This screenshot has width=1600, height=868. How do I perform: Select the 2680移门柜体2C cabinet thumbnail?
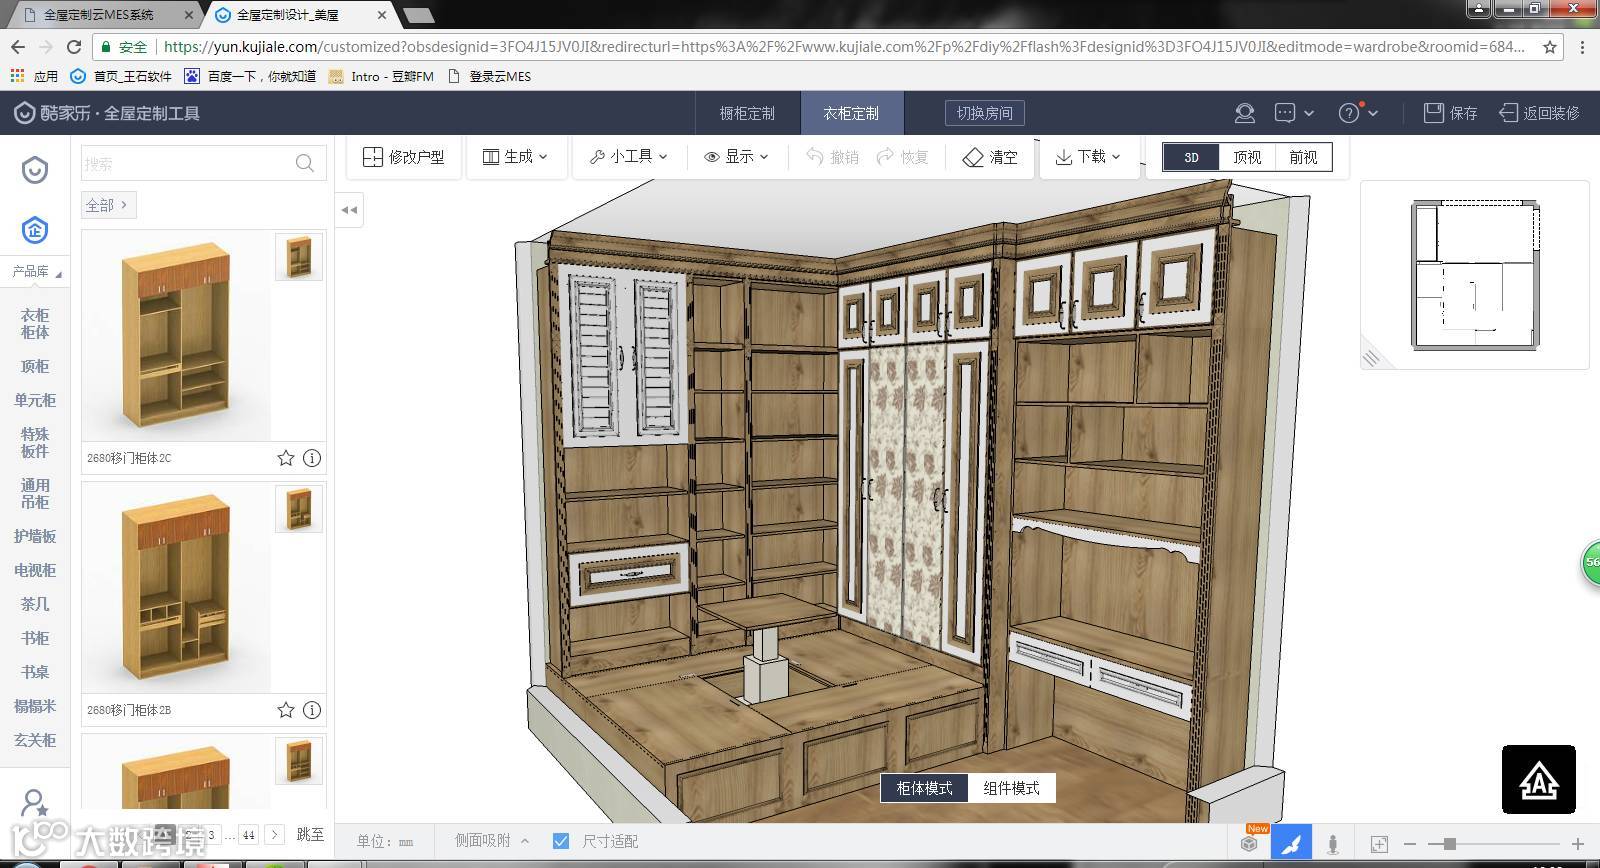pos(176,336)
